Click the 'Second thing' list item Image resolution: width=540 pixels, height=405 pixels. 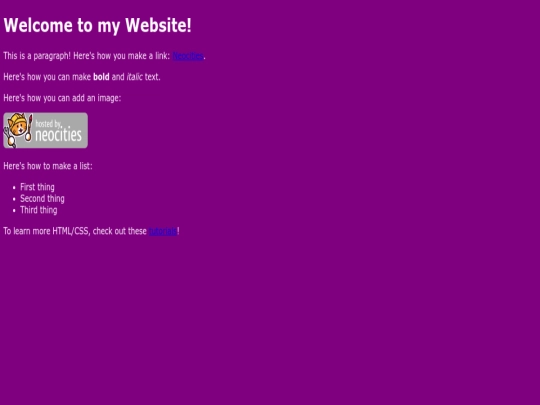pos(42,199)
